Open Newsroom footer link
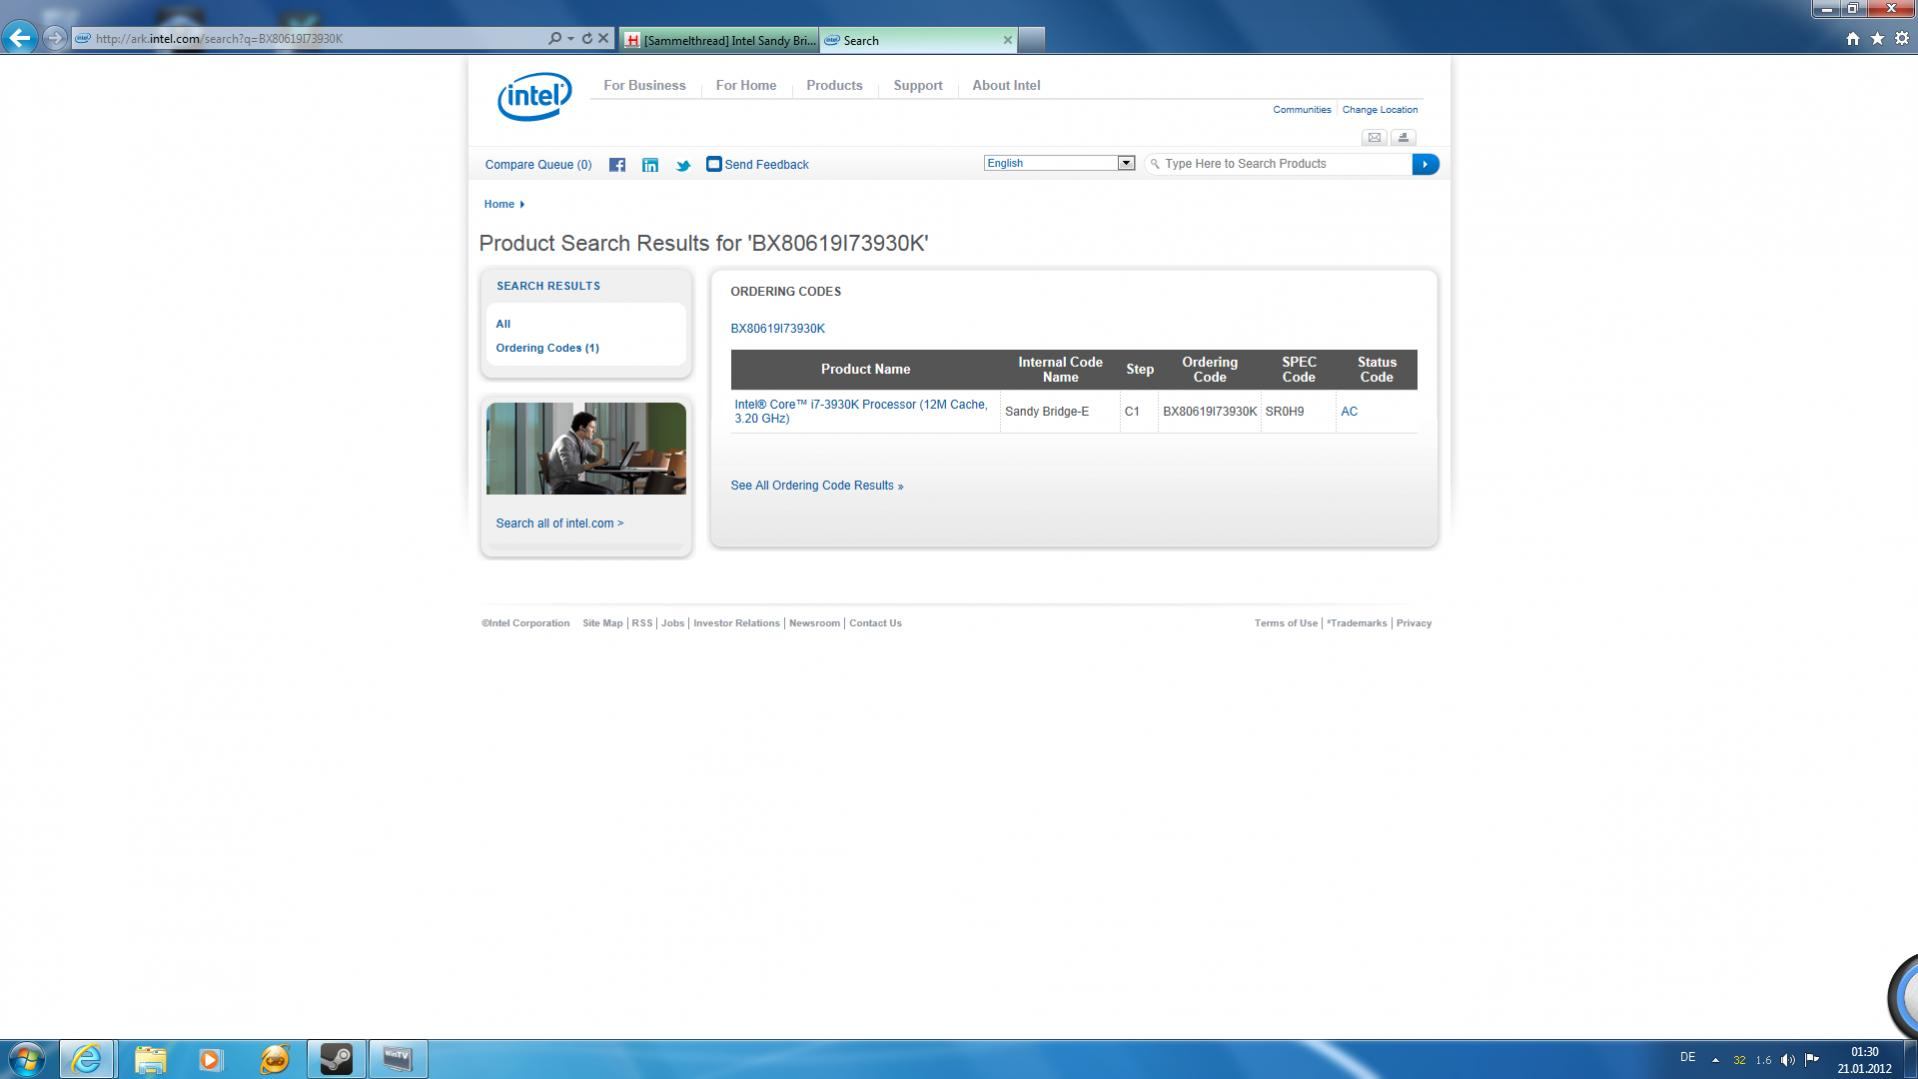Image resolution: width=1918 pixels, height=1079 pixels. click(814, 623)
